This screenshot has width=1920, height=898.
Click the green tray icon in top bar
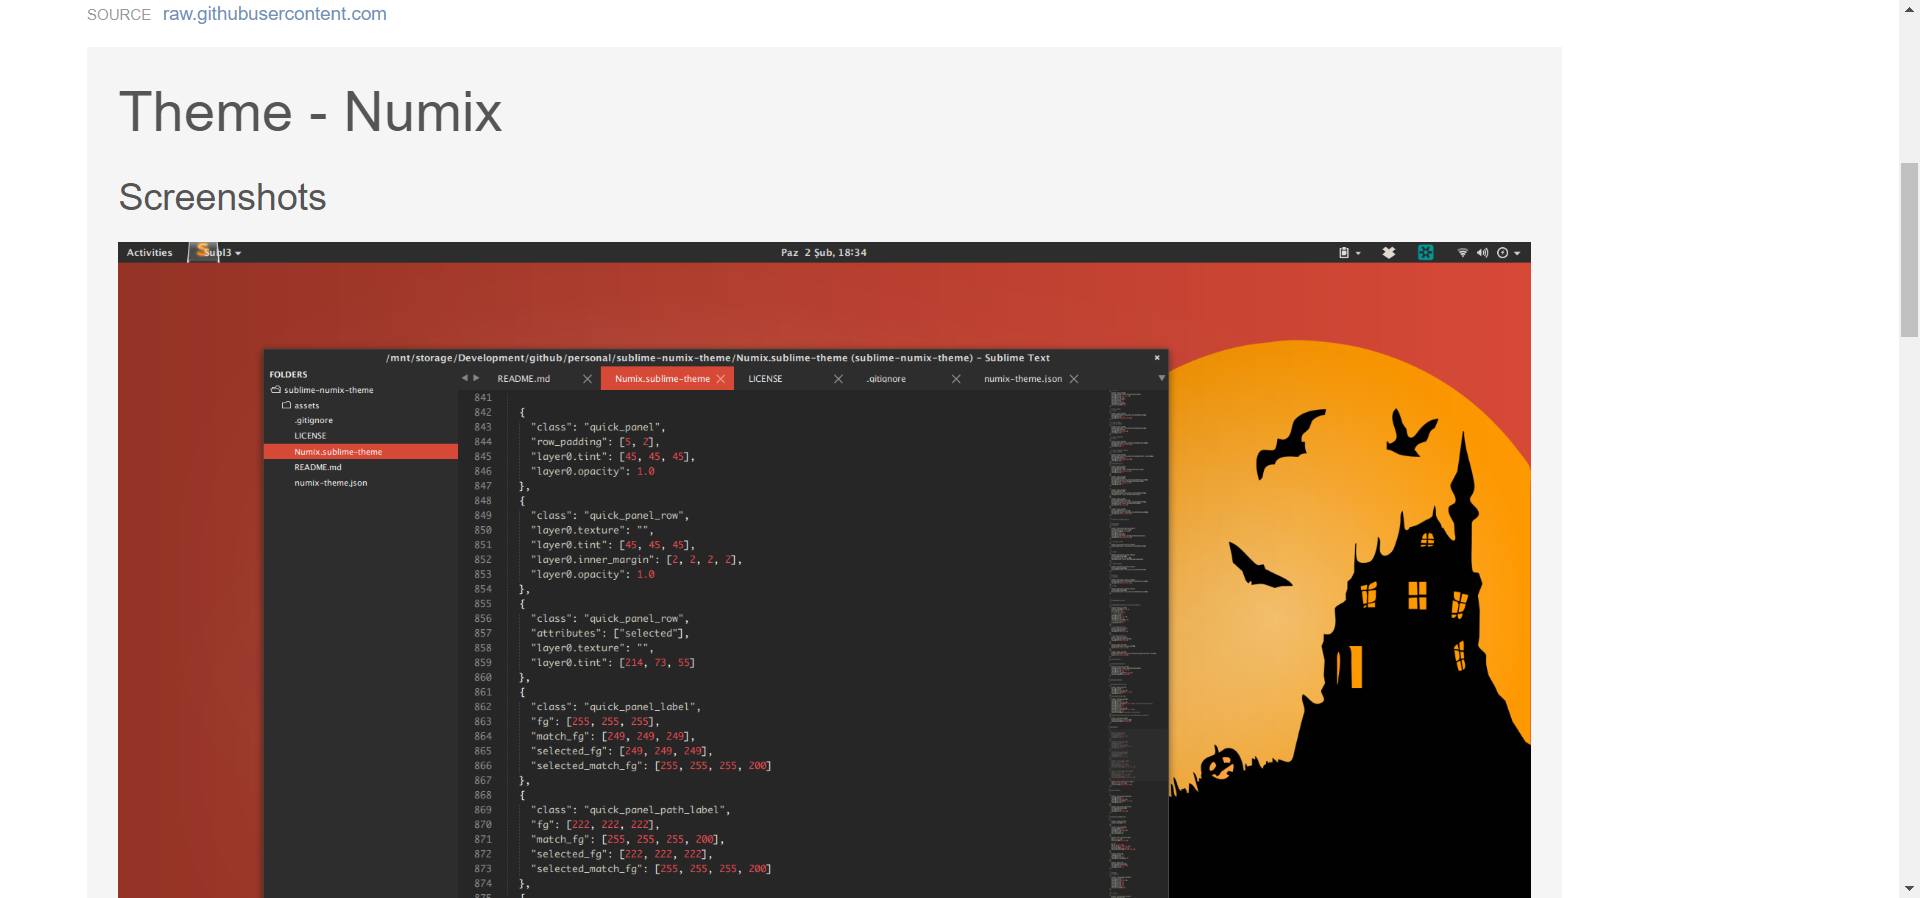click(1426, 253)
